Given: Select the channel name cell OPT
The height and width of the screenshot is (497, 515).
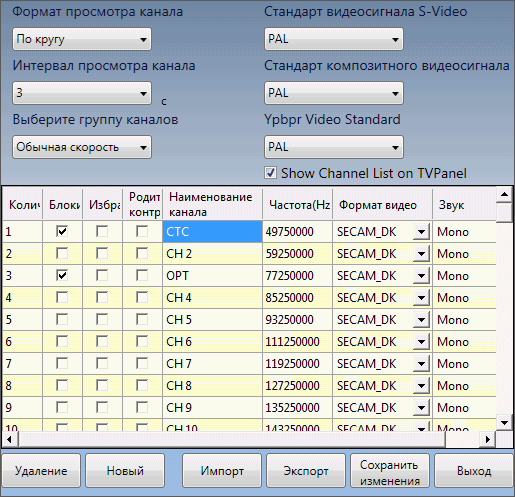Looking at the screenshot, I should [x=212, y=276].
